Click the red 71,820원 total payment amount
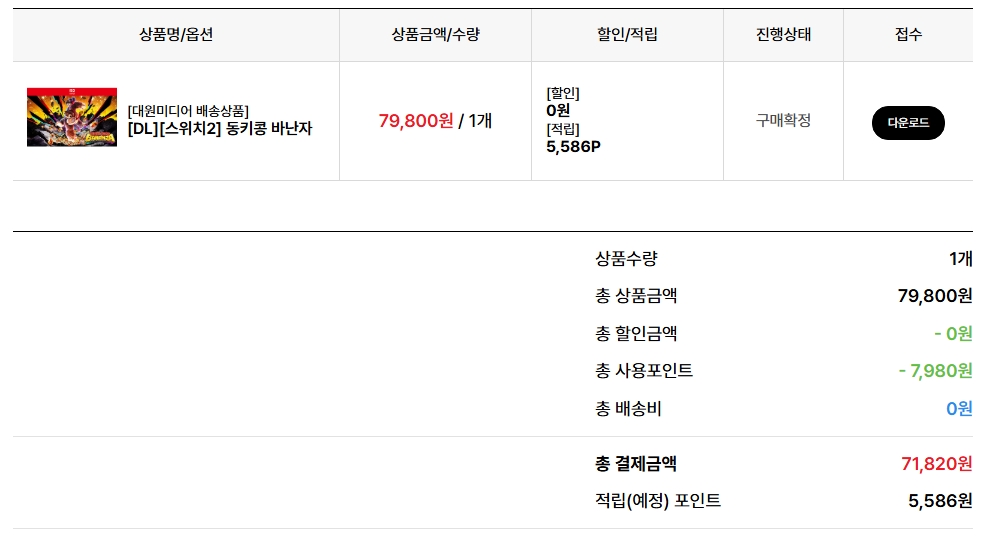981x543 pixels. 937,464
